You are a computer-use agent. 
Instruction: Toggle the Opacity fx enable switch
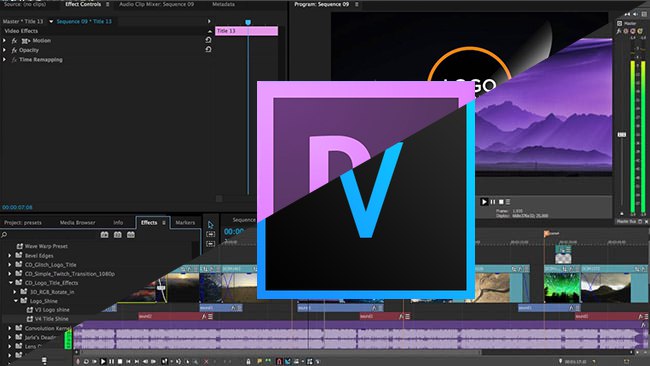pyautogui.click(x=14, y=50)
